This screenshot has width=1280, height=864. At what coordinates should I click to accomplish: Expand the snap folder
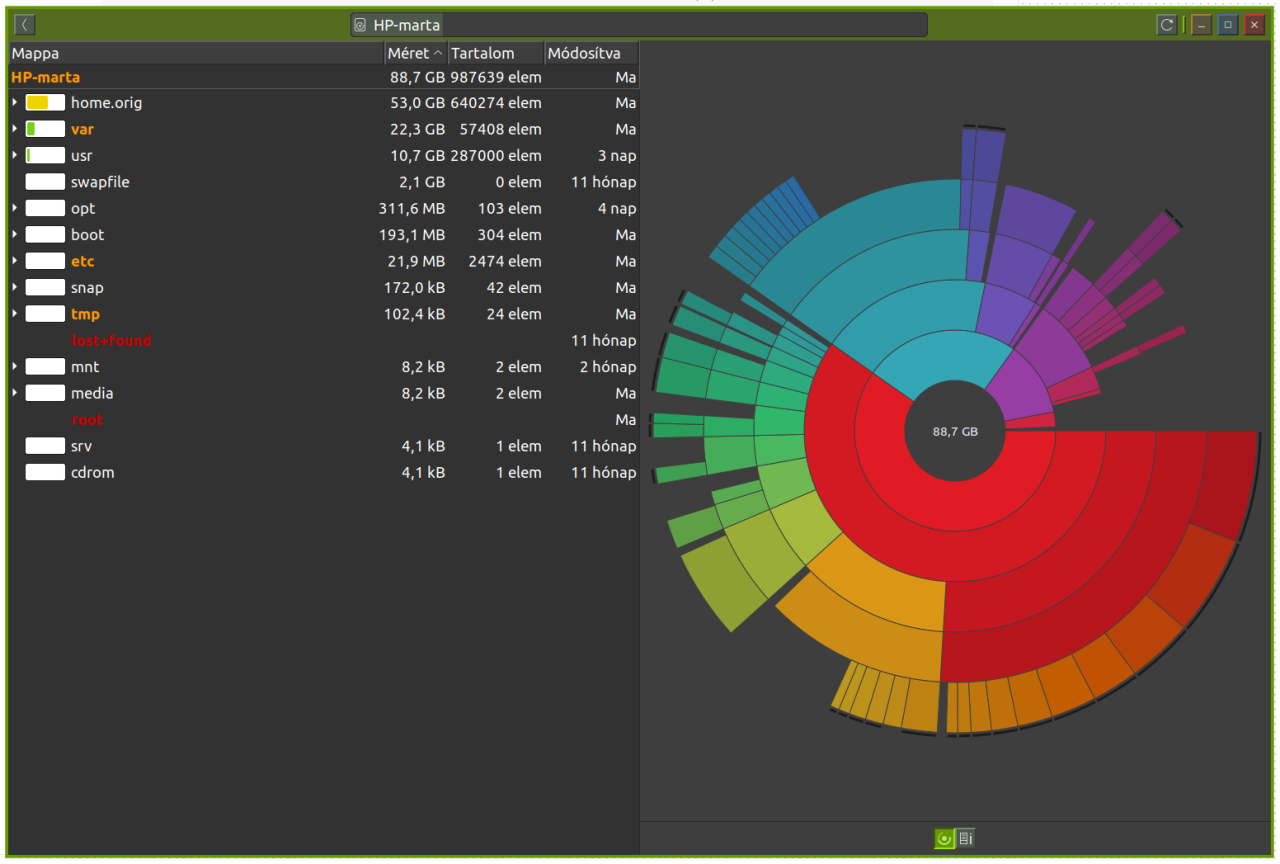(15, 288)
